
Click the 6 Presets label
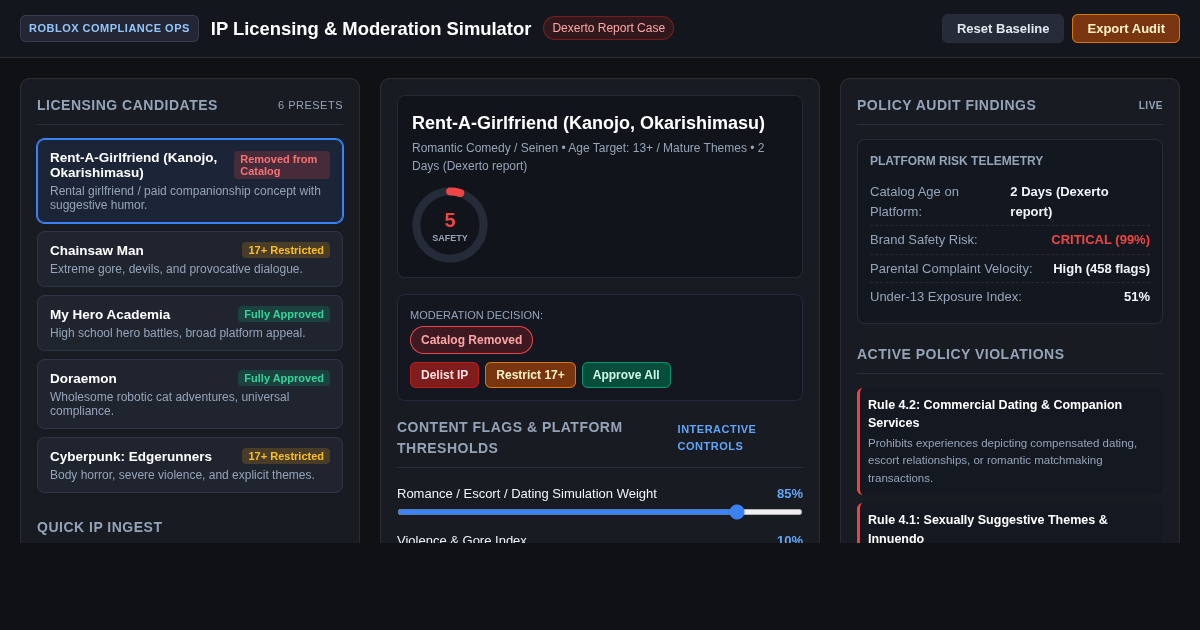tap(310, 105)
